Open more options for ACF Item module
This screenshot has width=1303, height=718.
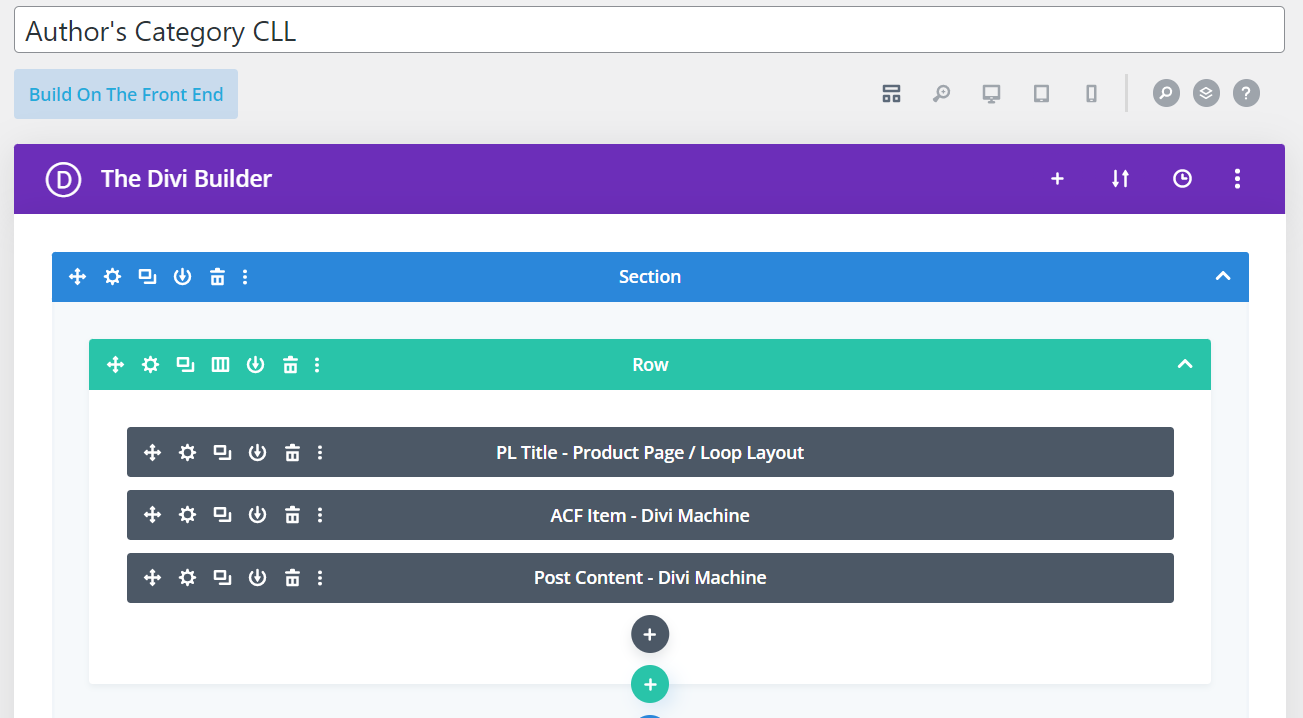(320, 516)
